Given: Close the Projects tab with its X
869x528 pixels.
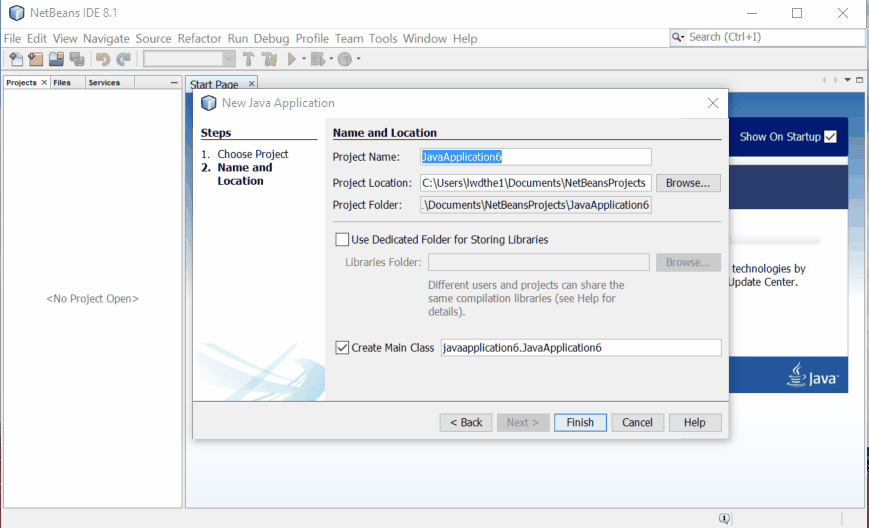Looking at the screenshot, I should (44, 83).
